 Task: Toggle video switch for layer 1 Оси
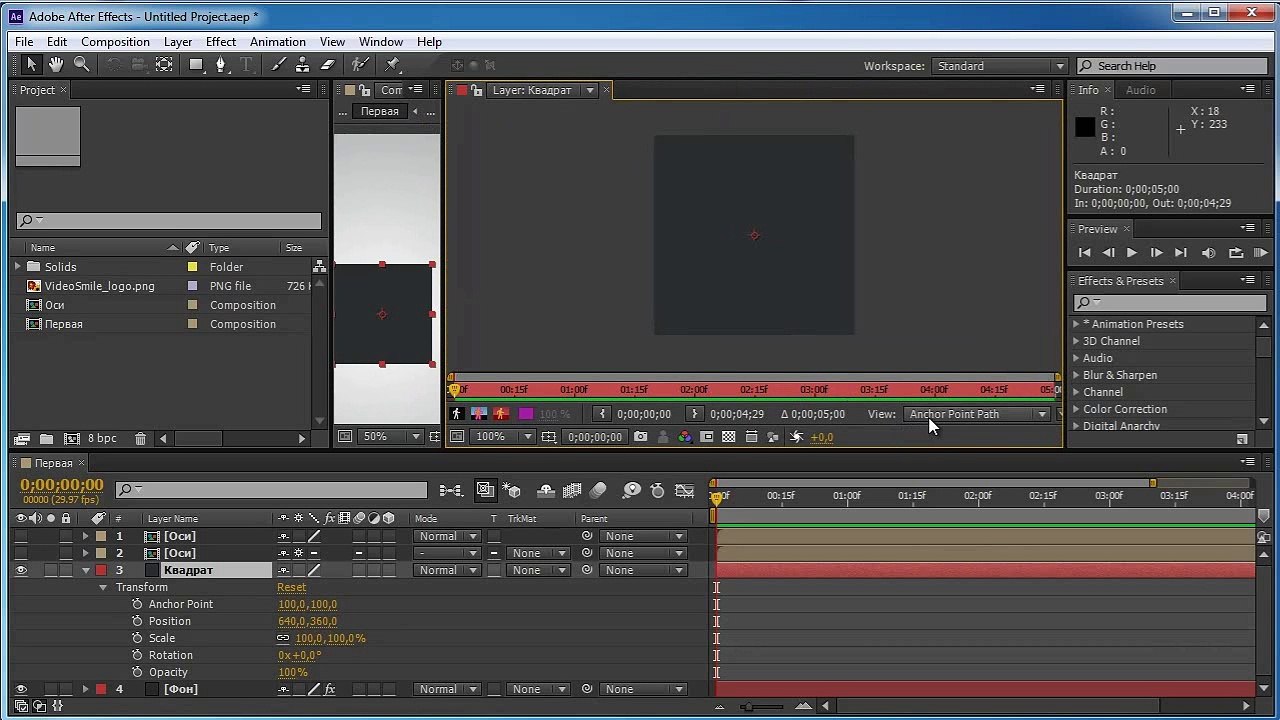[x=20, y=536]
